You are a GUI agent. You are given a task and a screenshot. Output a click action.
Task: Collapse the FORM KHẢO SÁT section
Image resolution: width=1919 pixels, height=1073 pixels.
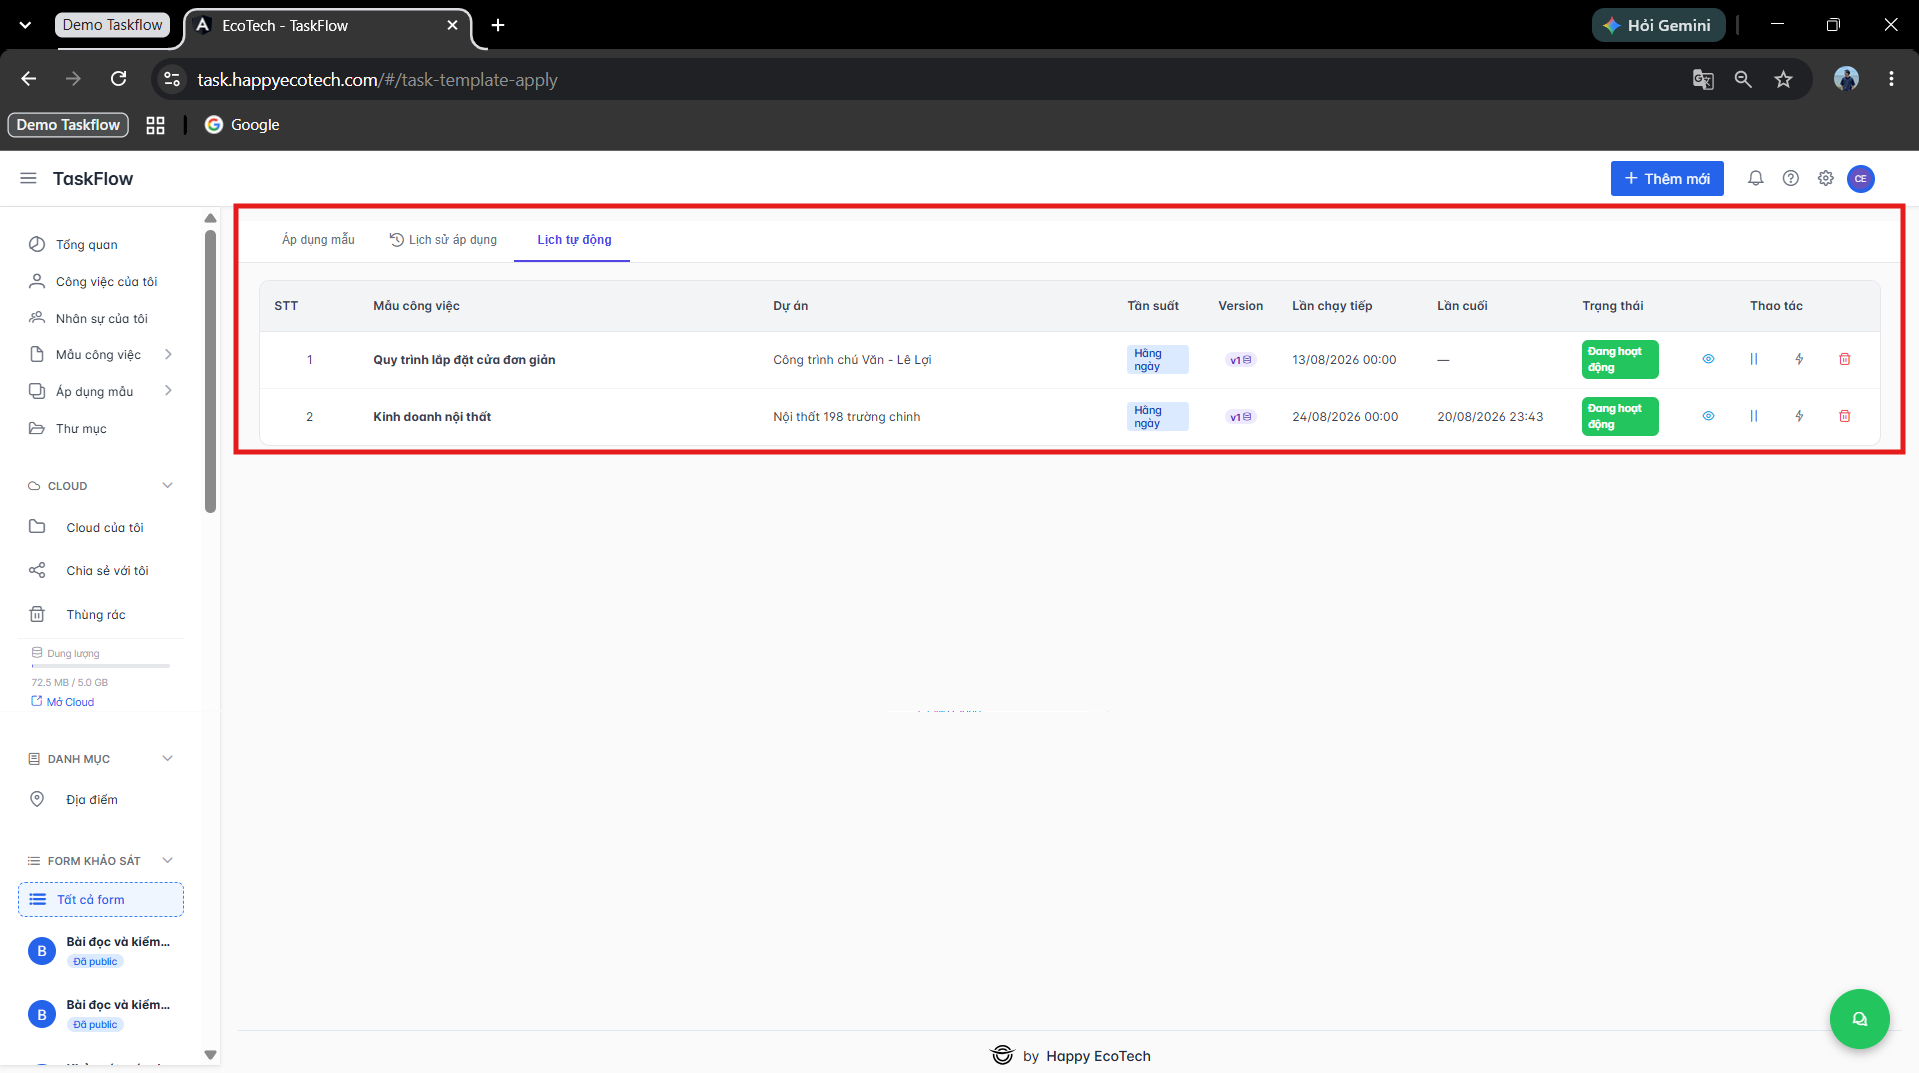coord(167,861)
